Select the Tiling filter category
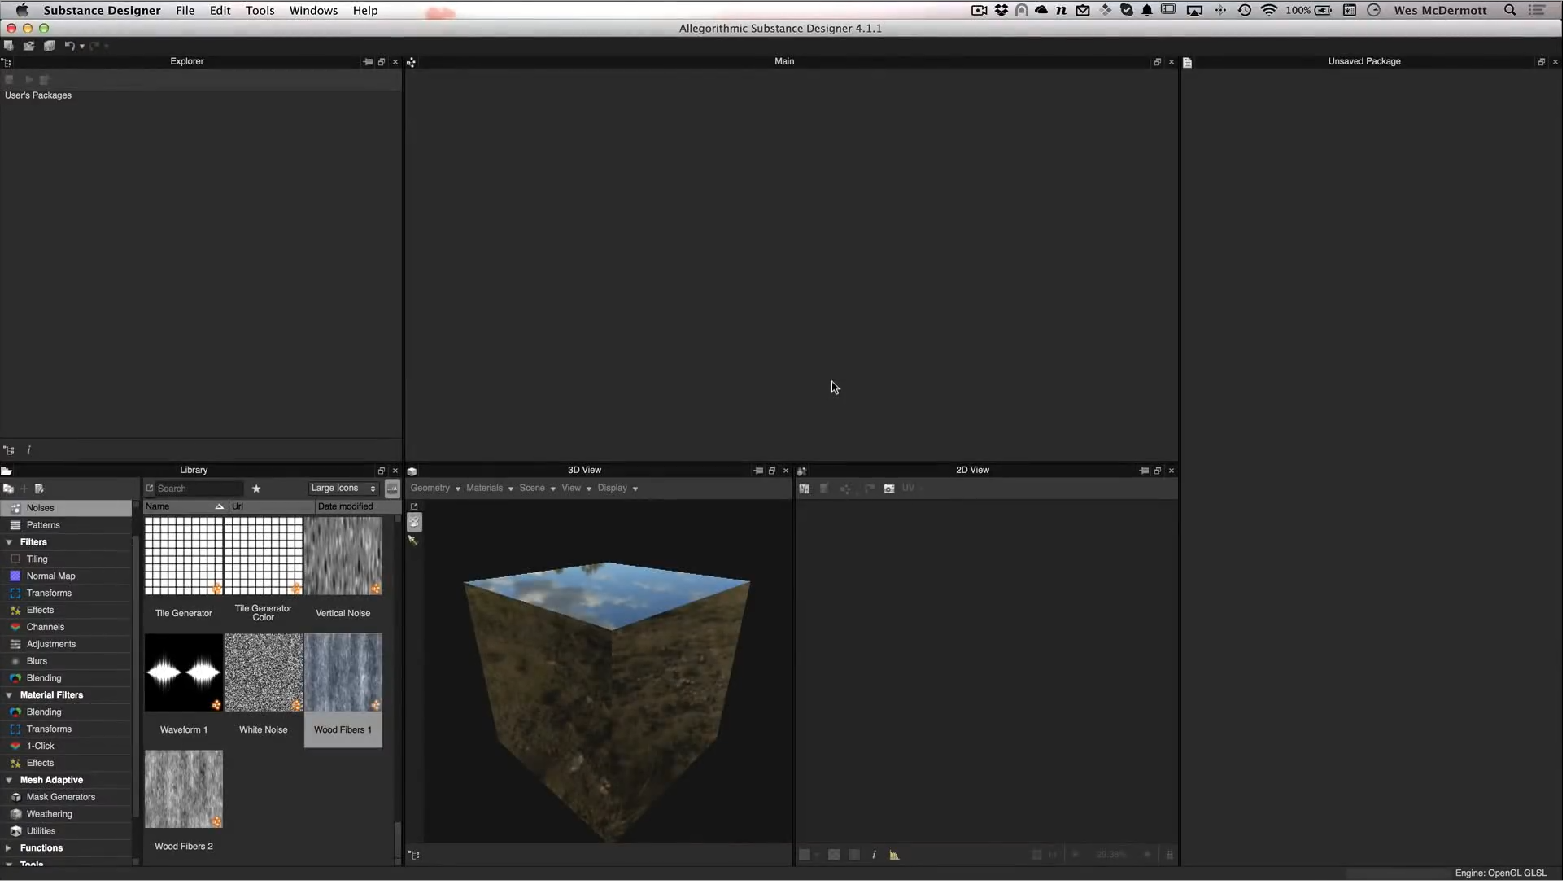Image resolution: width=1563 pixels, height=882 pixels. pos(66,559)
